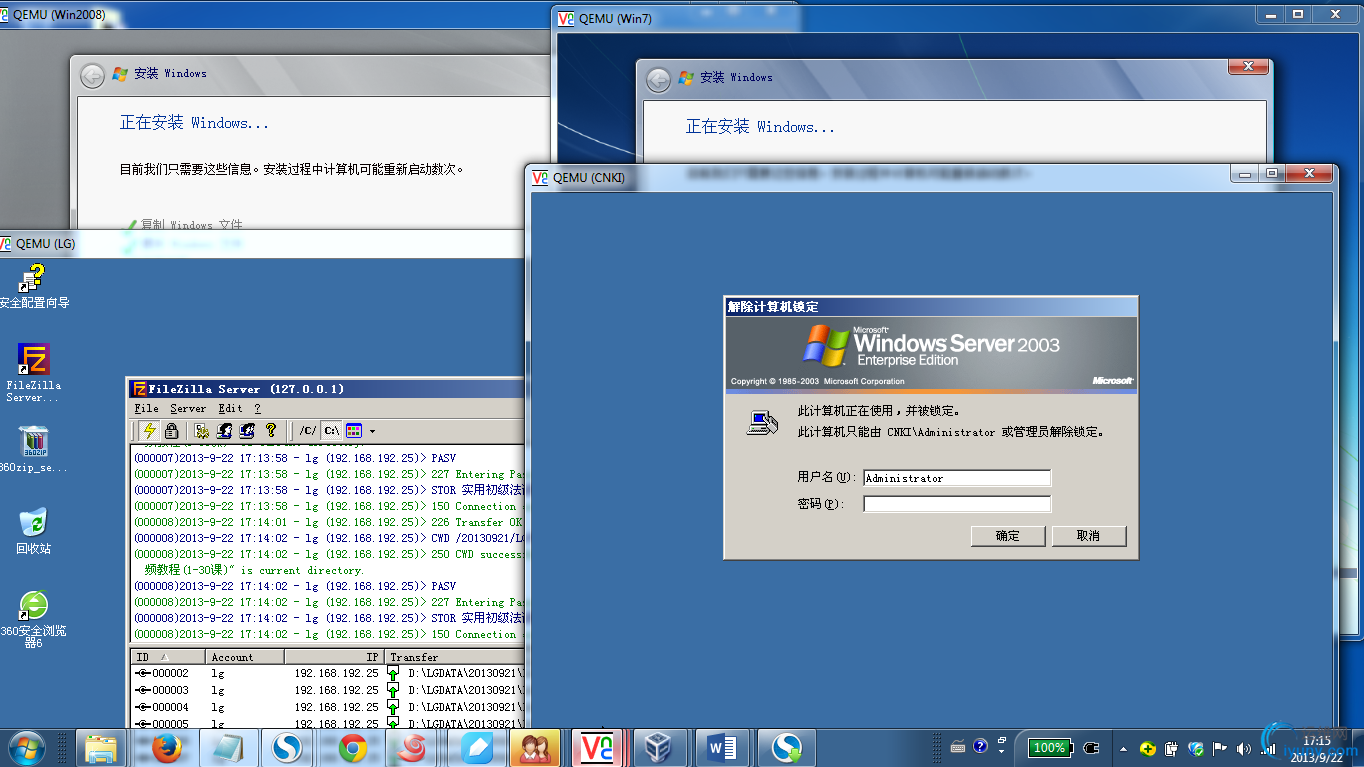Click the Transfer column header

pos(455,657)
